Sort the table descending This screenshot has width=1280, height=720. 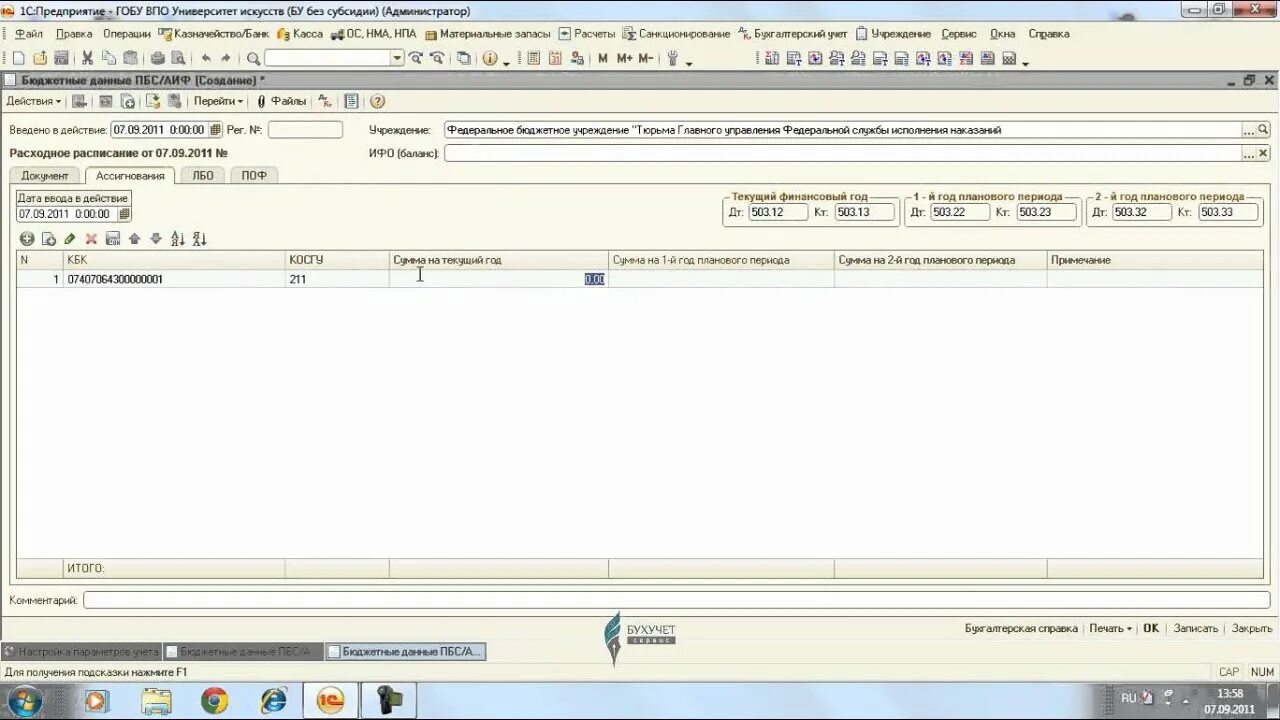coord(199,238)
